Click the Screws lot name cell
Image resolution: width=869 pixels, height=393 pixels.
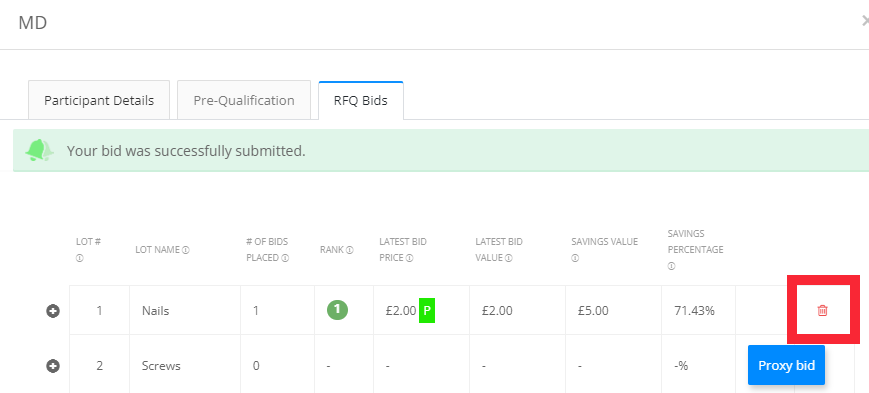click(x=185, y=366)
